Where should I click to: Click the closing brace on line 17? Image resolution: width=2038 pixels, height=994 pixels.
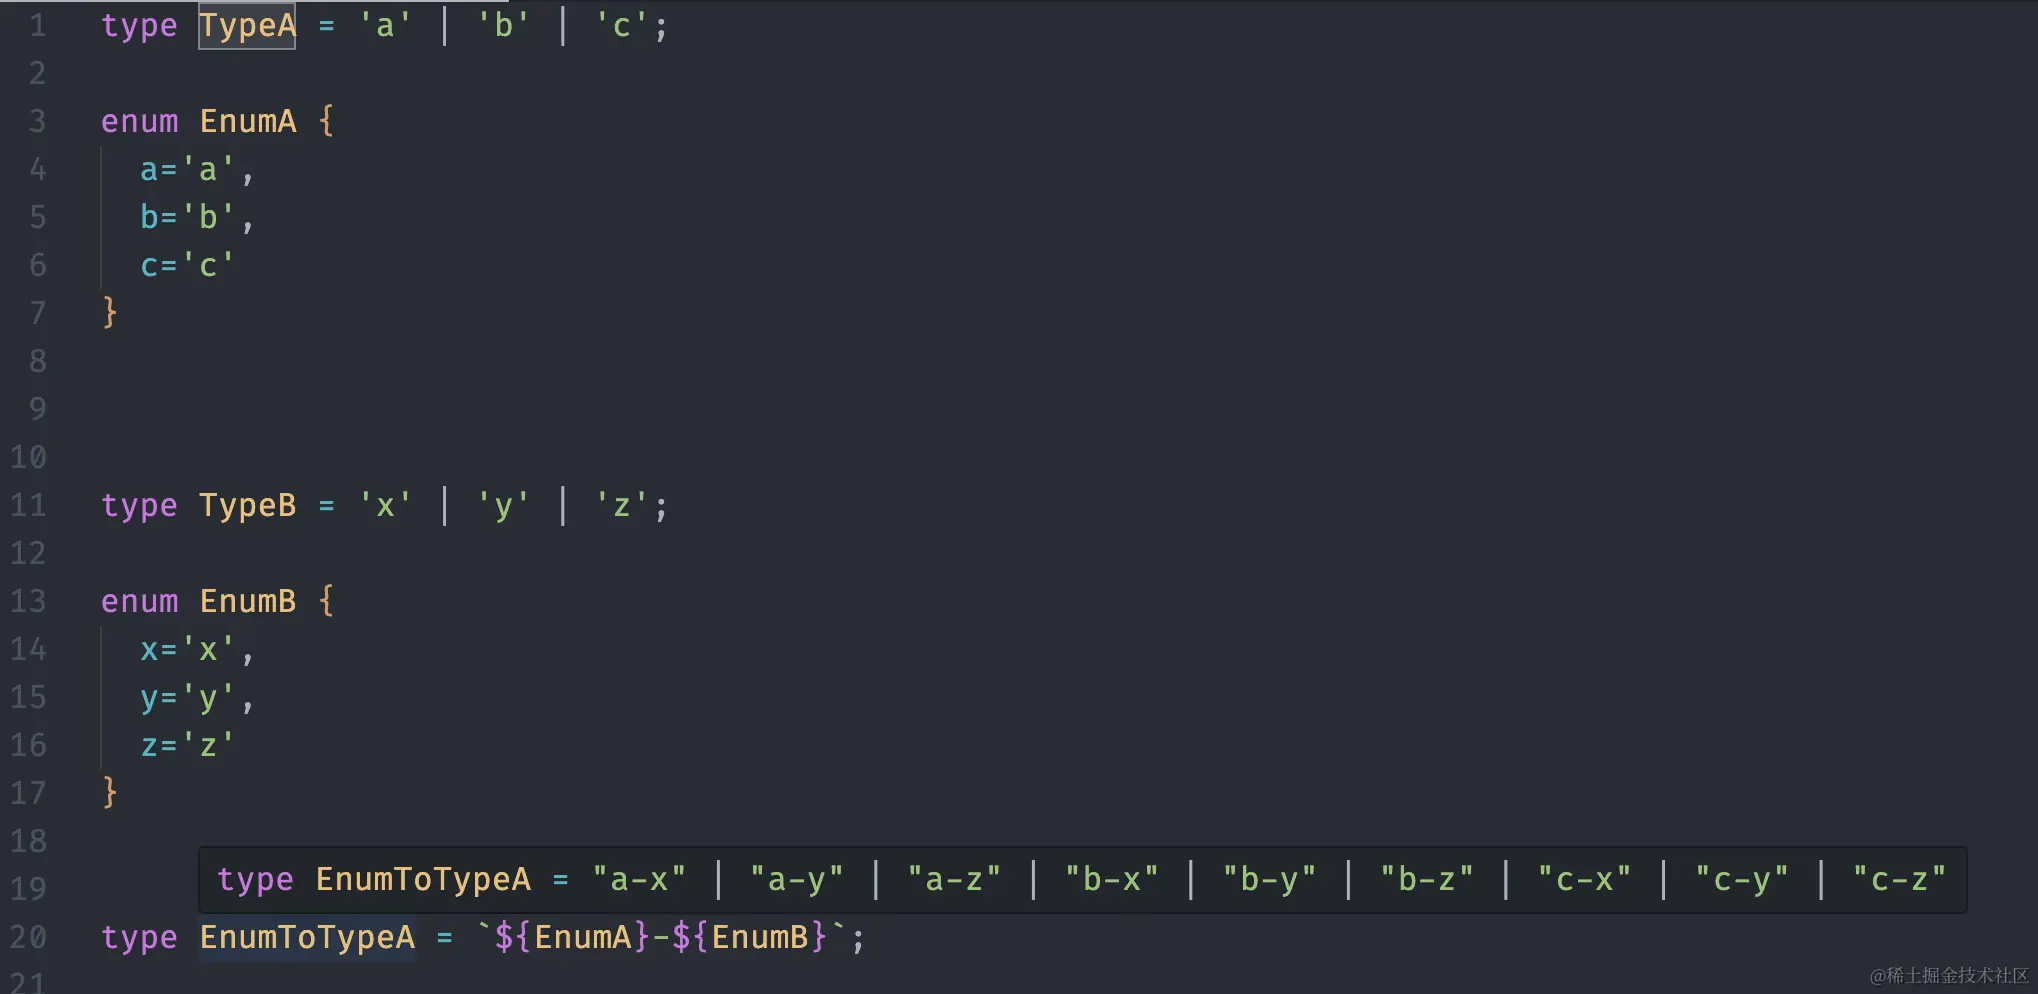point(110,793)
